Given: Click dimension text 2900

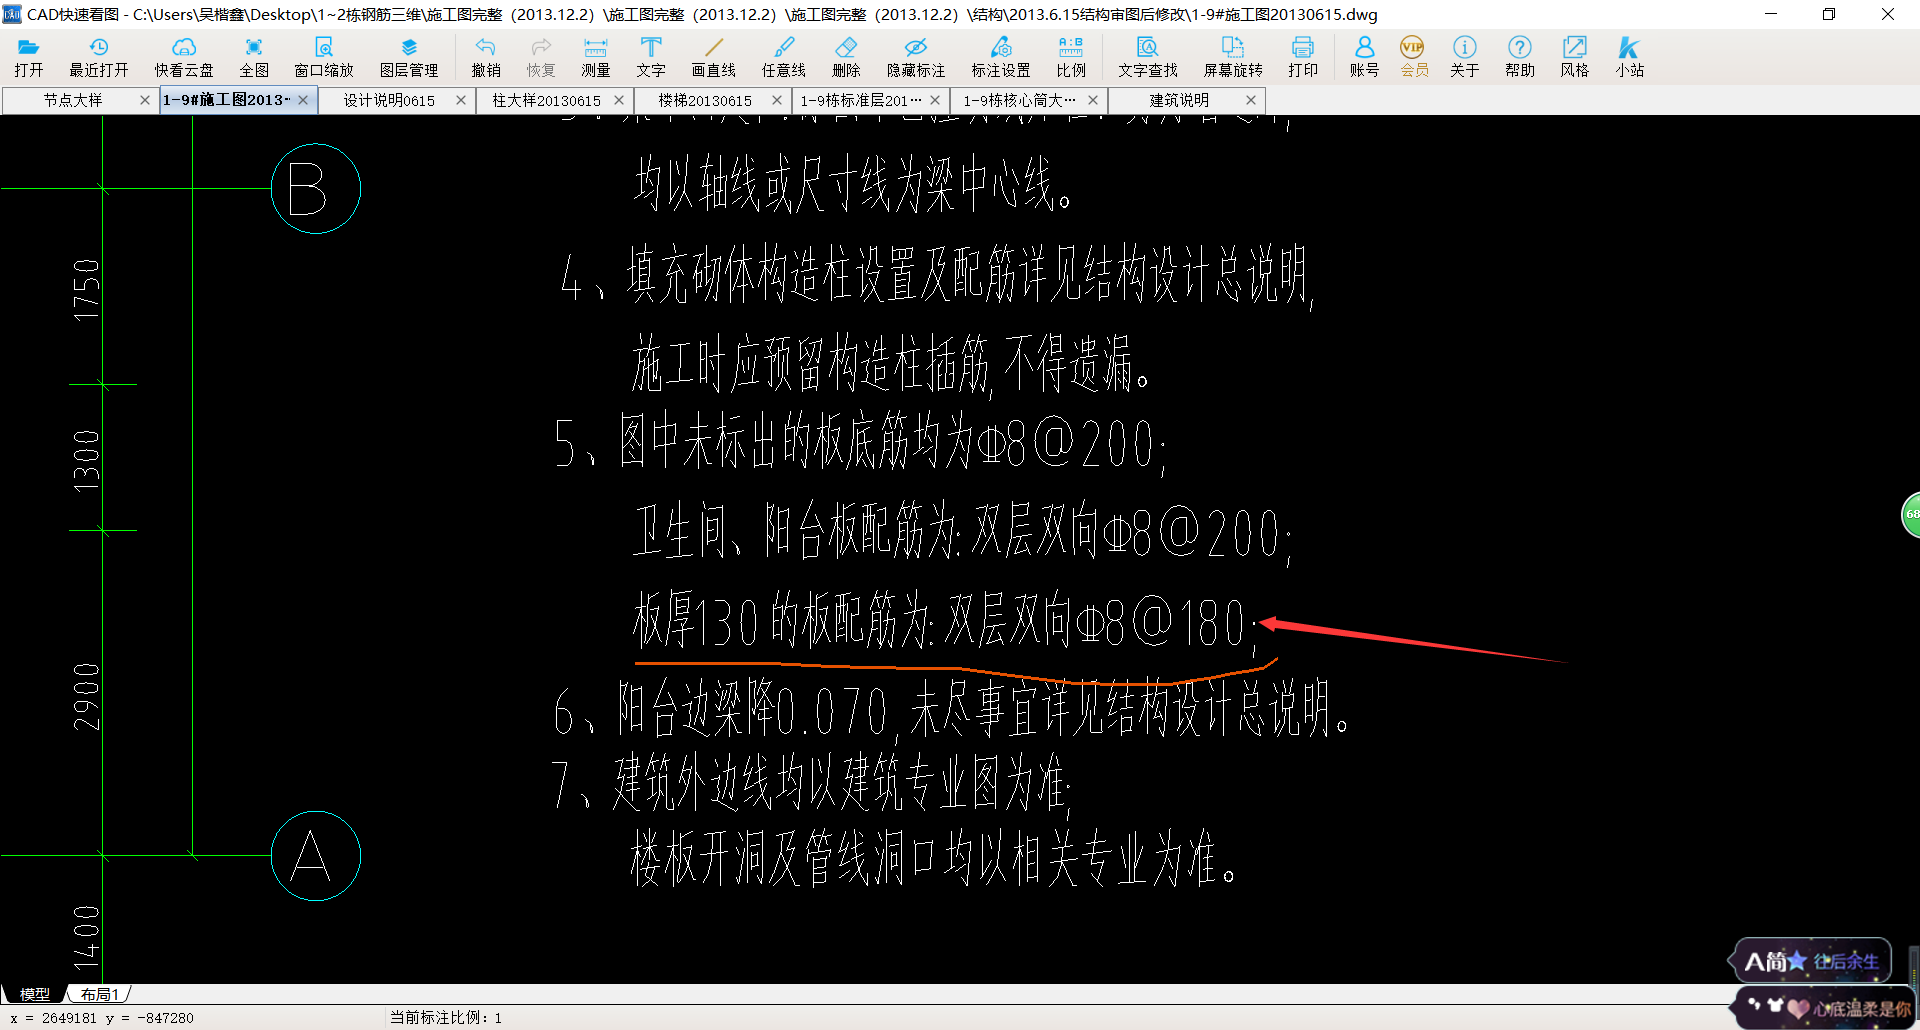Looking at the screenshot, I should point(87,697).
